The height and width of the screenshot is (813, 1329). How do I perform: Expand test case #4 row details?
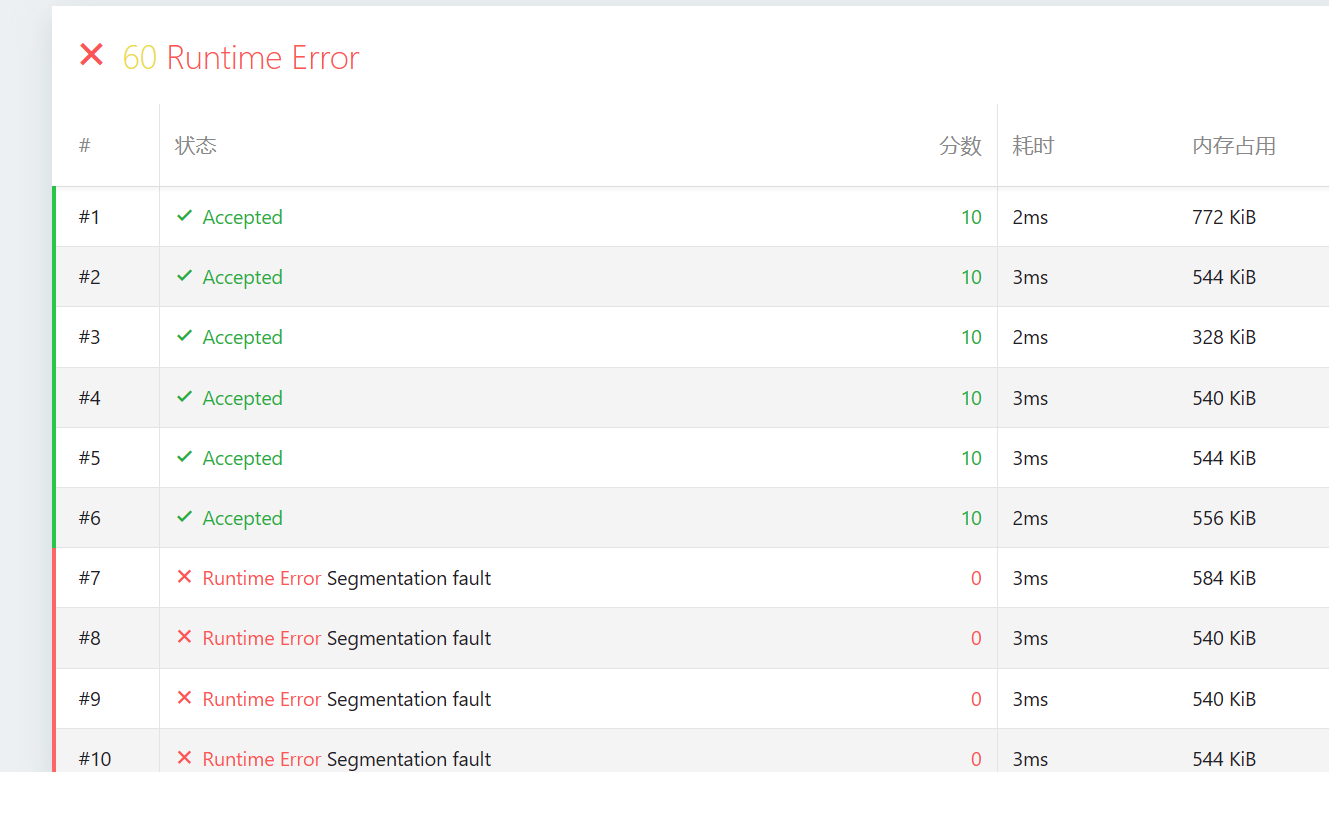[x=90, y=398]
